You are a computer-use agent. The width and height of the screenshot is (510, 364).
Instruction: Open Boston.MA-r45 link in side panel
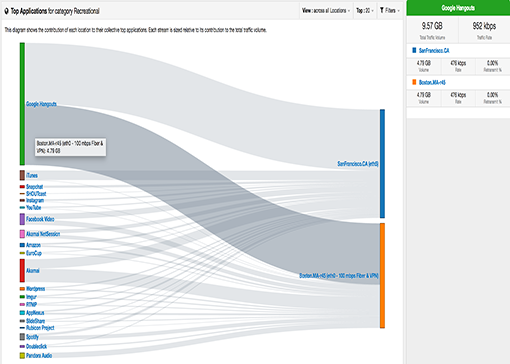click(x=432, y=82)
